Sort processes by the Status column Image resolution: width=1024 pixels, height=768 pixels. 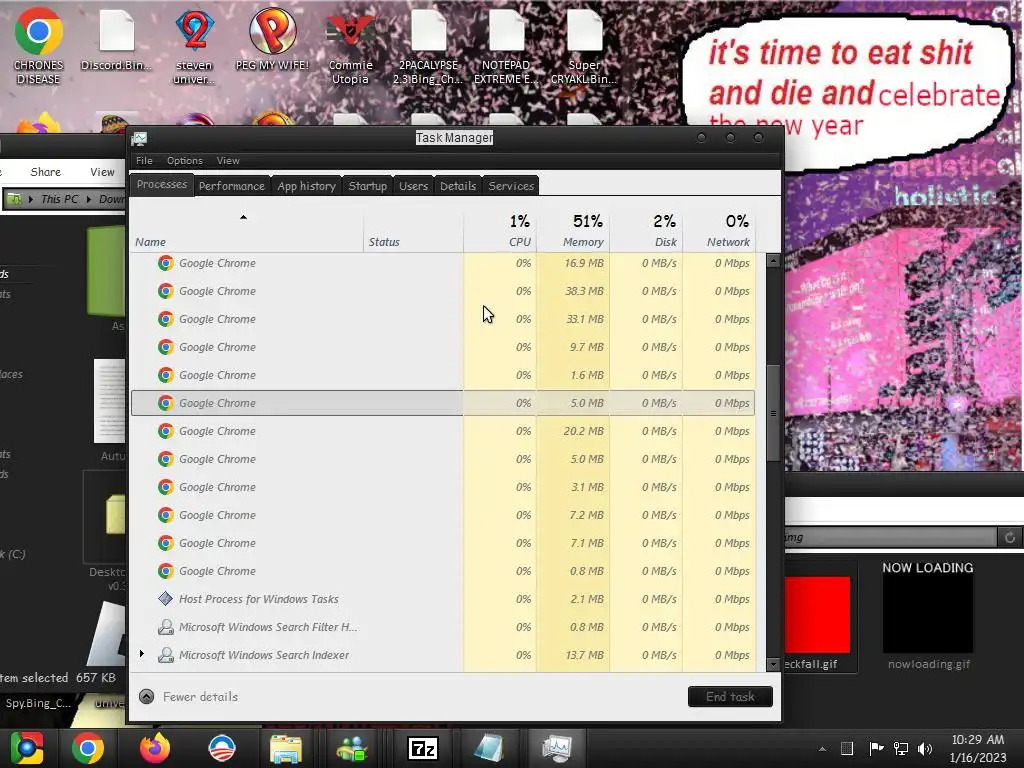pos(413,231)
